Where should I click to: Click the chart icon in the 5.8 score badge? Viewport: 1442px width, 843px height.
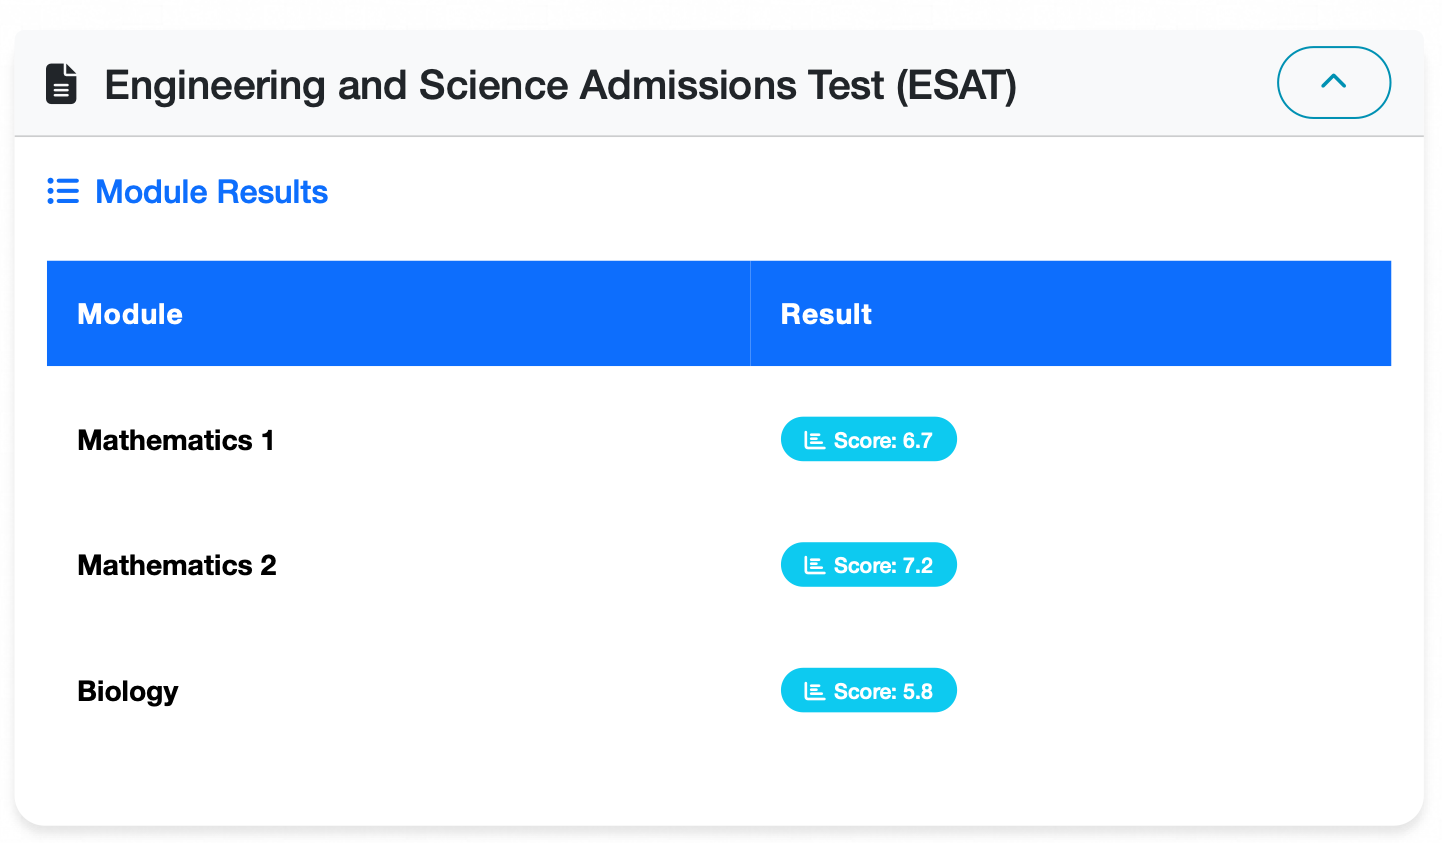[x=815, y=691]
